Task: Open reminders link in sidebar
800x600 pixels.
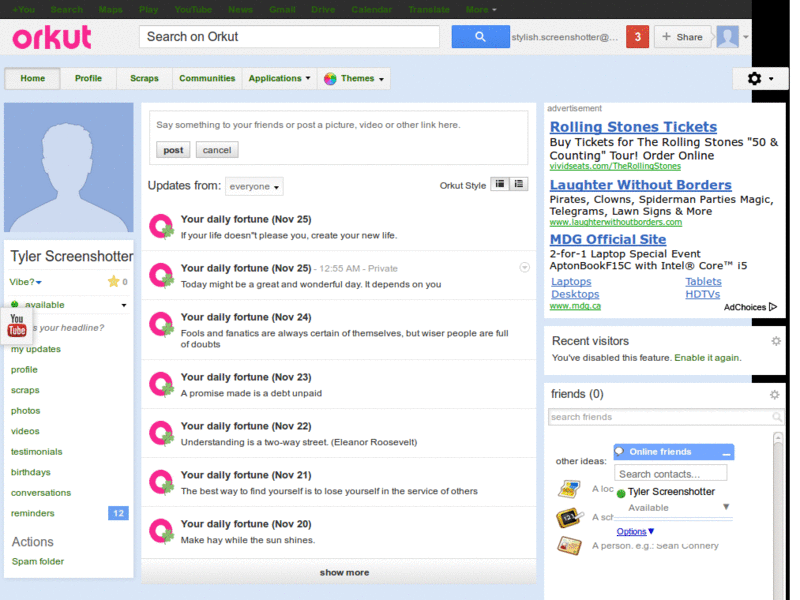Action: pos(33,513)
